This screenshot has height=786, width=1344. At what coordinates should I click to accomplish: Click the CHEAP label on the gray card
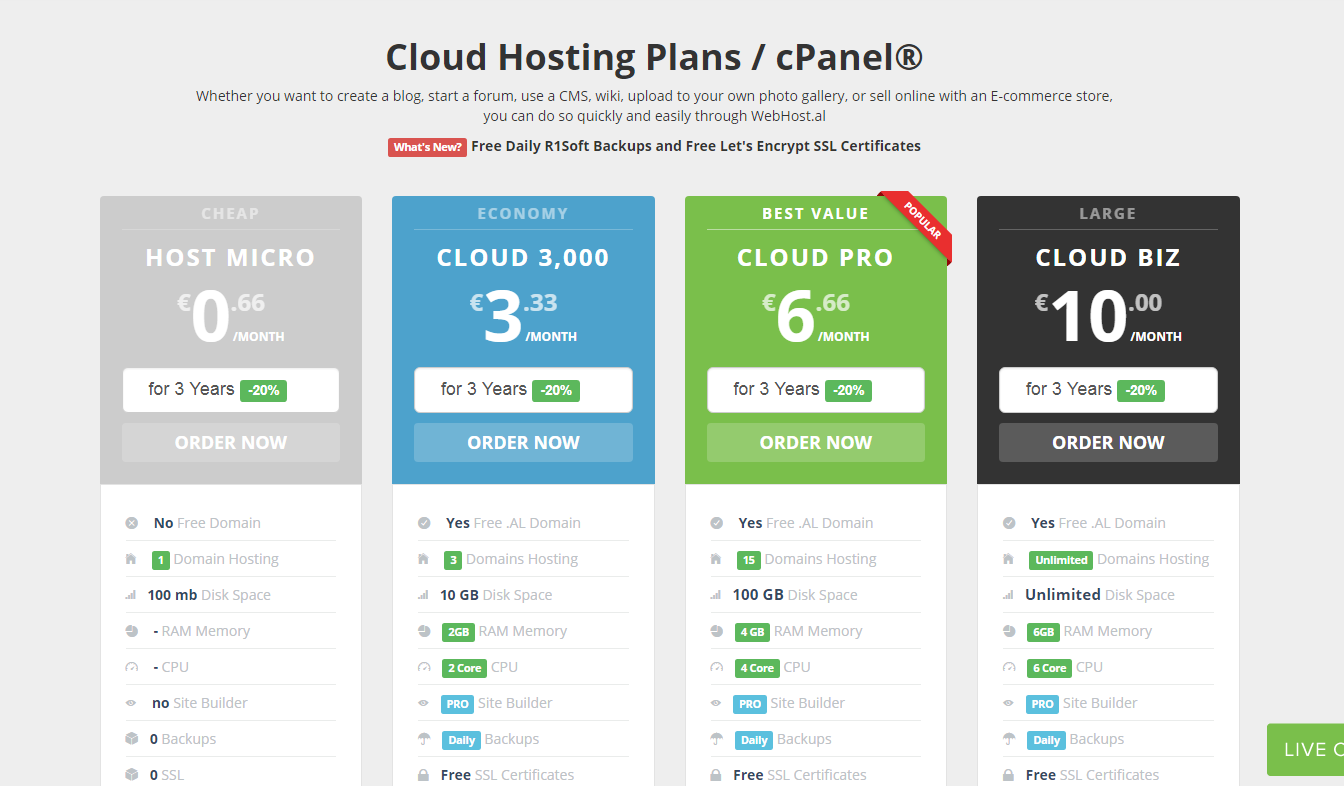(230, 213)
